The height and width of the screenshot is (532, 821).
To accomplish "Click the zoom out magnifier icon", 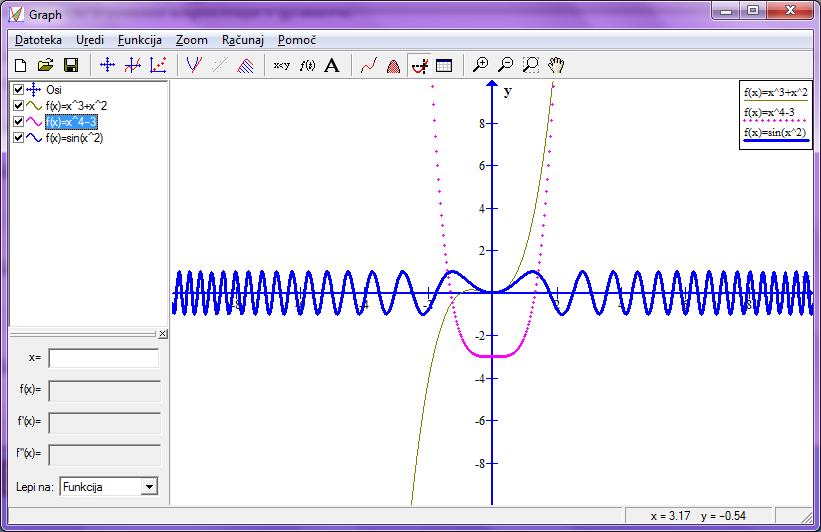I will point(506,65).
